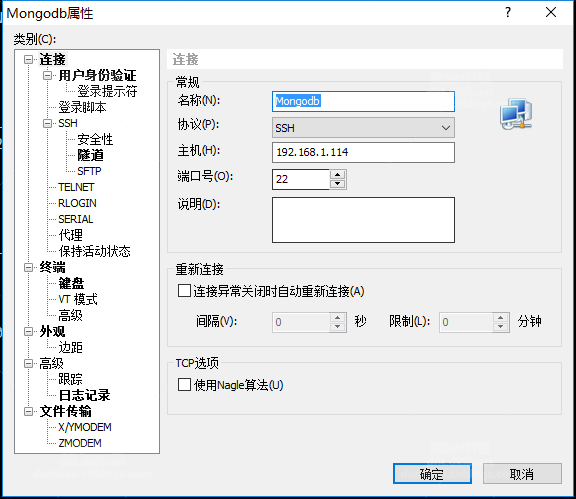
Task: Increase the port number with up arrow
Action: click(x=338, y=175)
